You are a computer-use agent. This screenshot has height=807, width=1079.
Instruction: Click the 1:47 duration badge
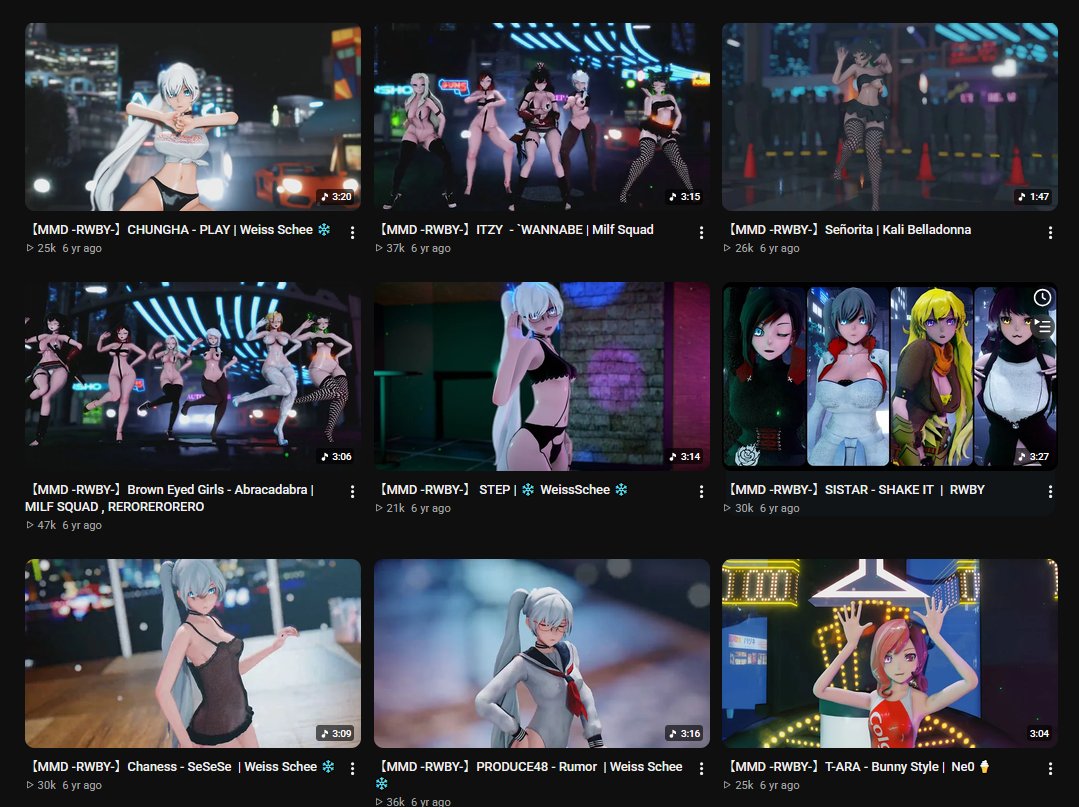1034,197
